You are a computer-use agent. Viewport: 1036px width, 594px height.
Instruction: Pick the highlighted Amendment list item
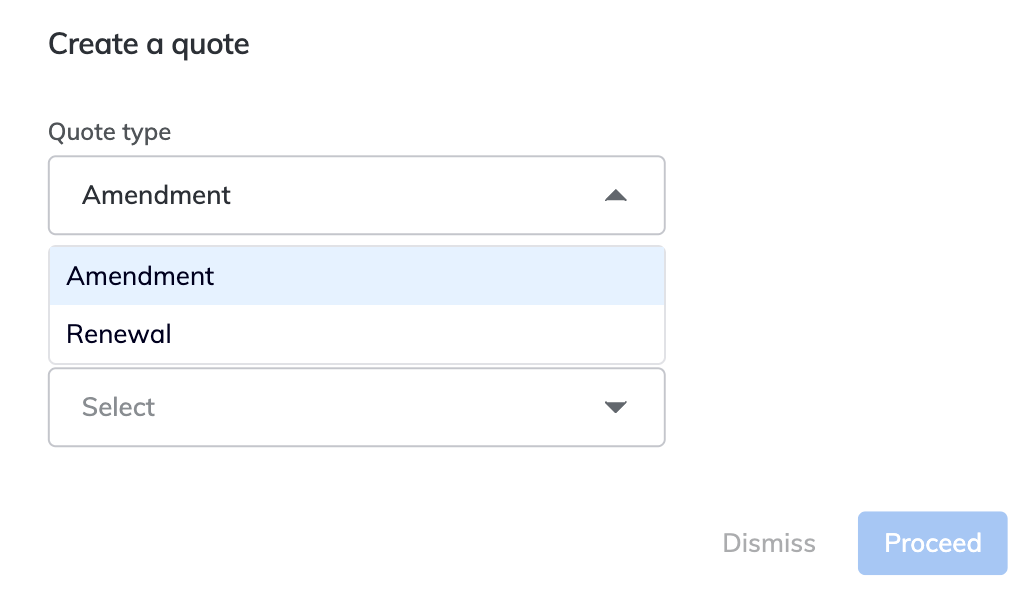coord(141,276)
